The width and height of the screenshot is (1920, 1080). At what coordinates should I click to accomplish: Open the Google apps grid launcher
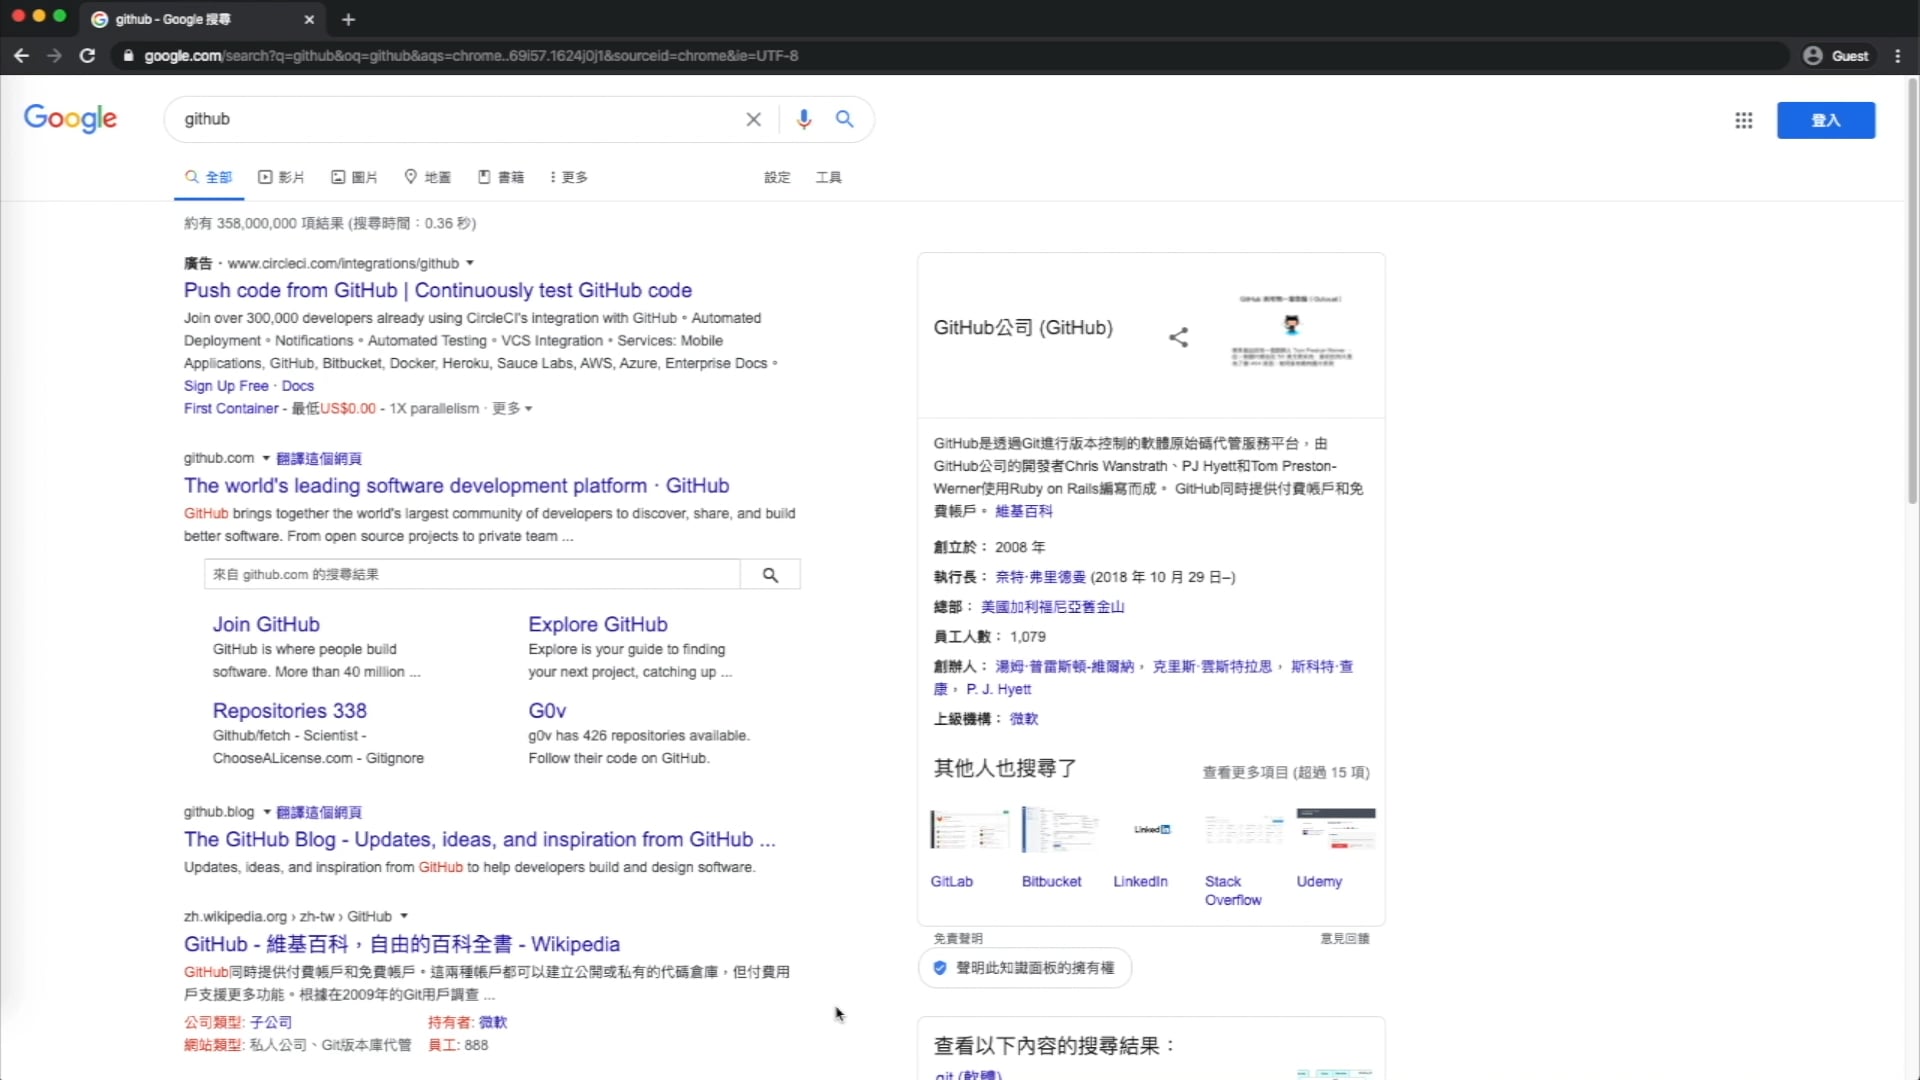(1743, 120)
